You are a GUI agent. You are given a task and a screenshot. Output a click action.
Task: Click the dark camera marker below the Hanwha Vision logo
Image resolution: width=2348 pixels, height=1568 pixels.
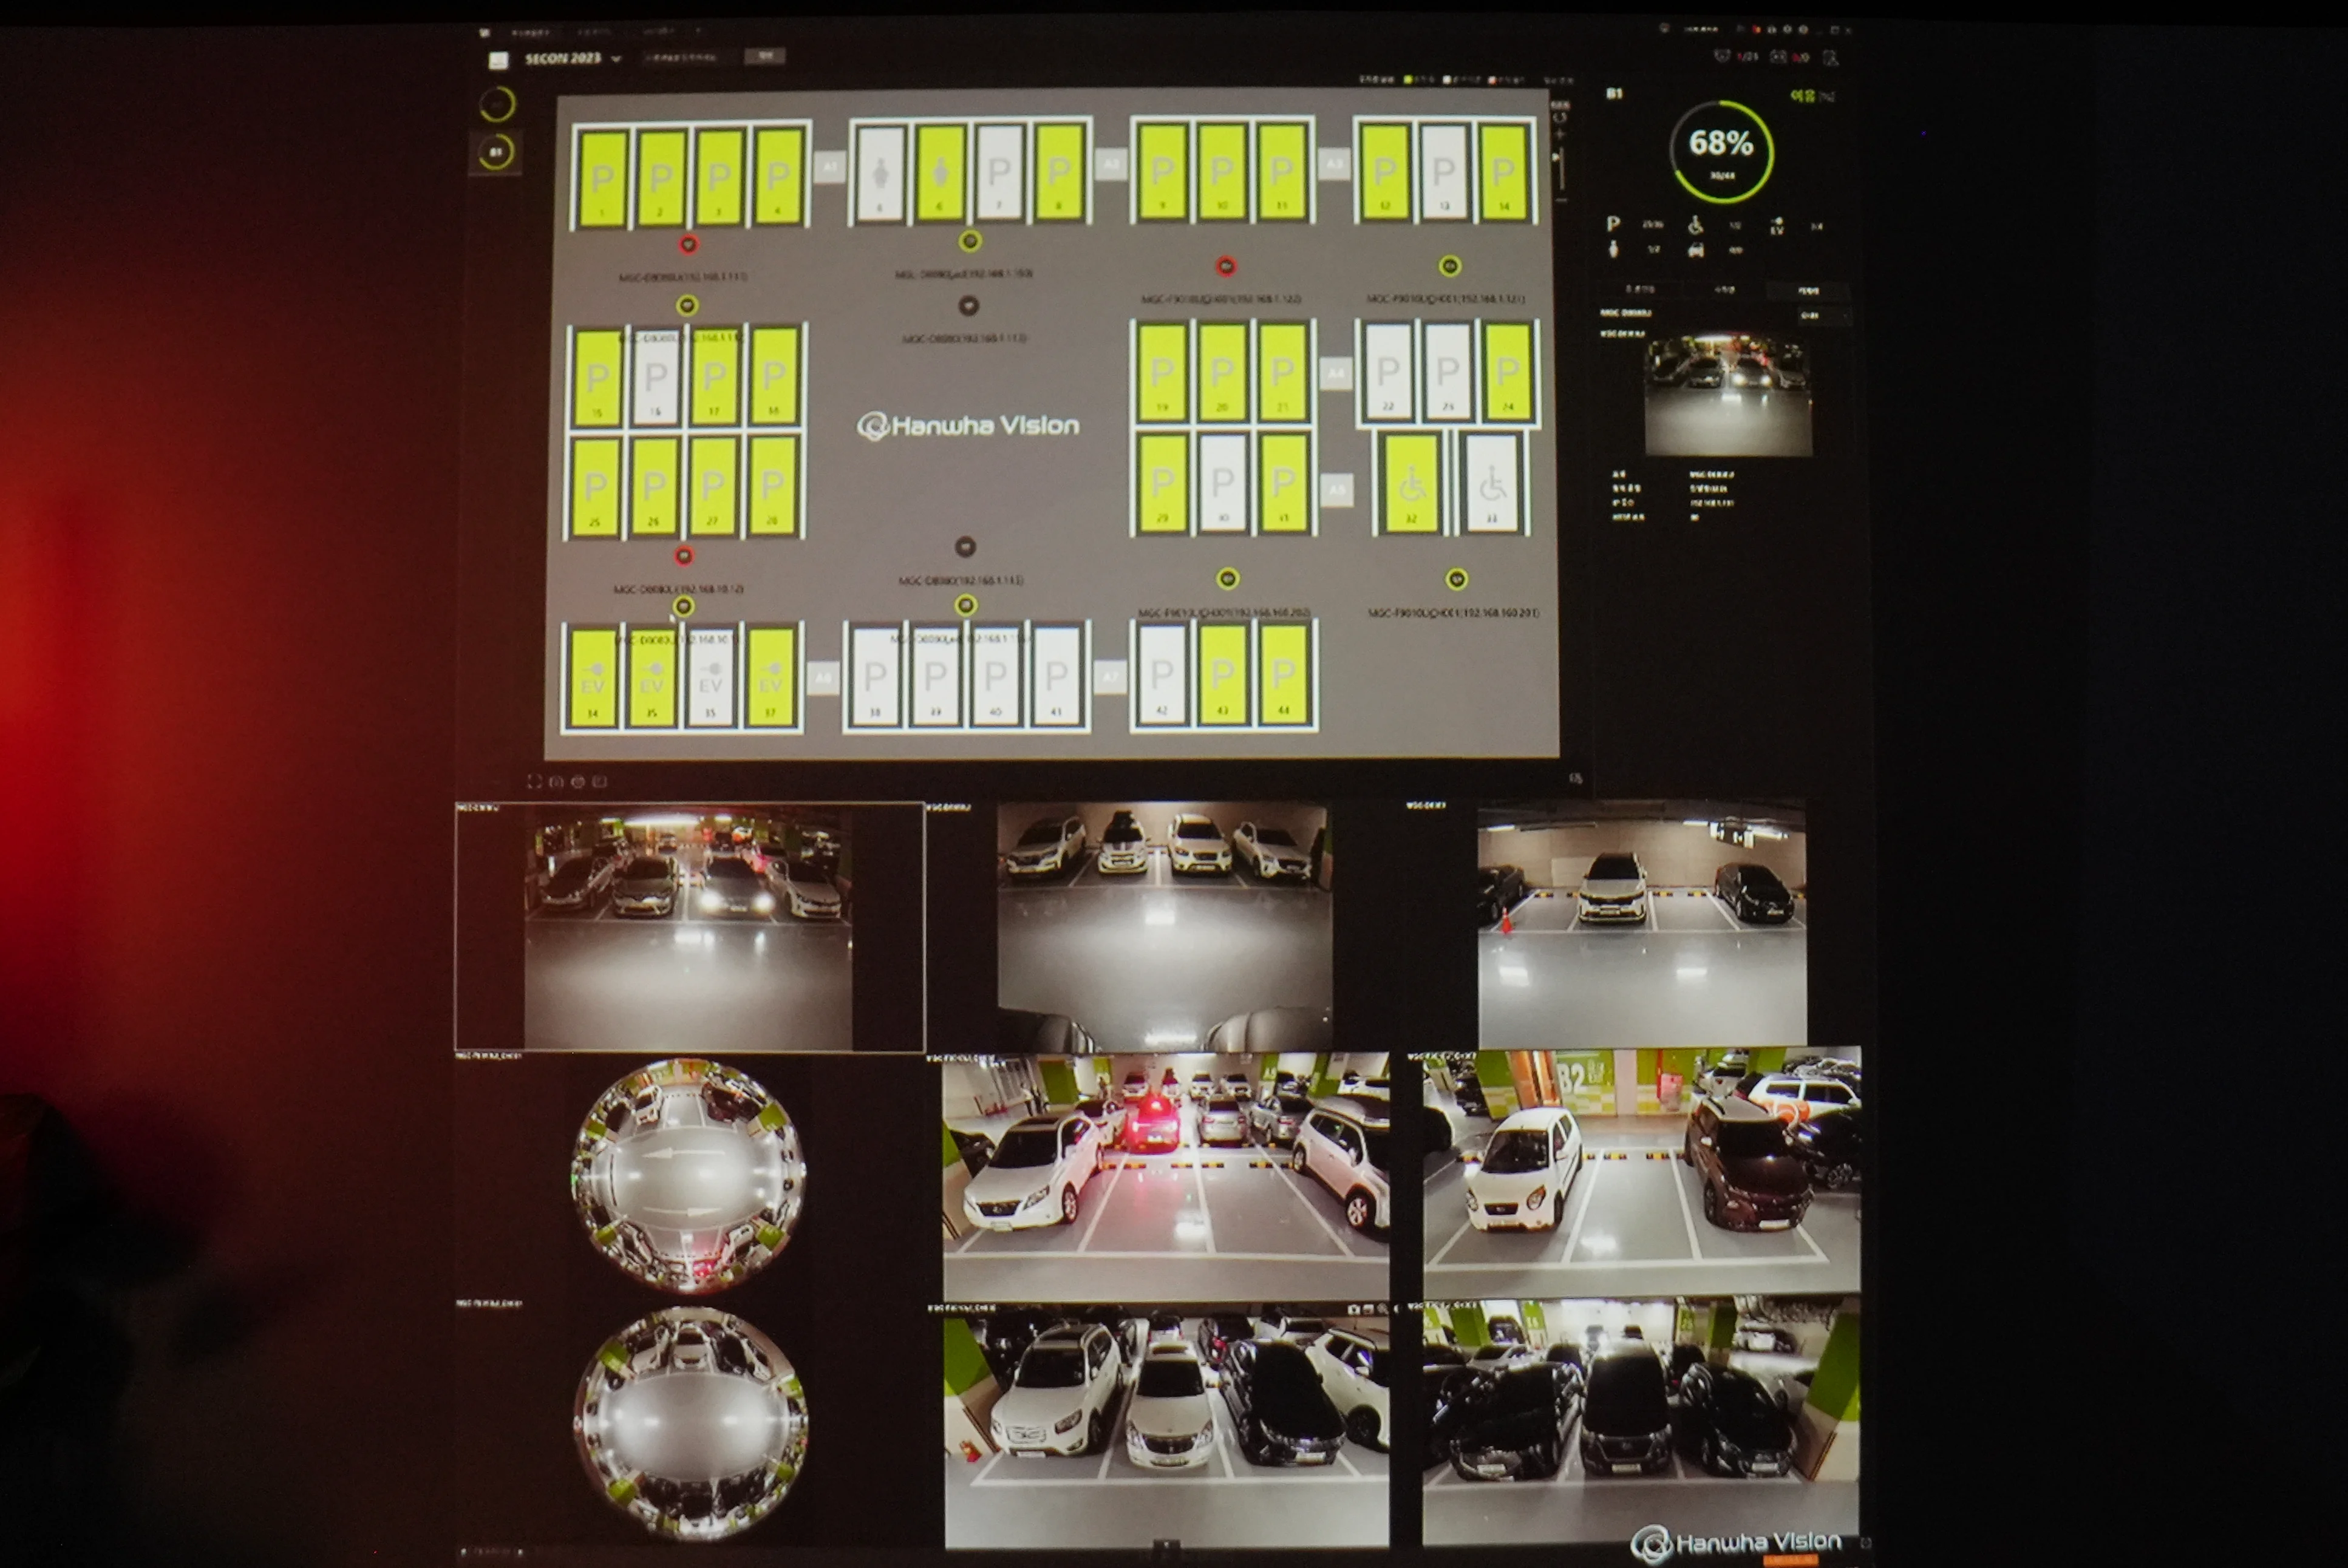[x=965, y=547]
